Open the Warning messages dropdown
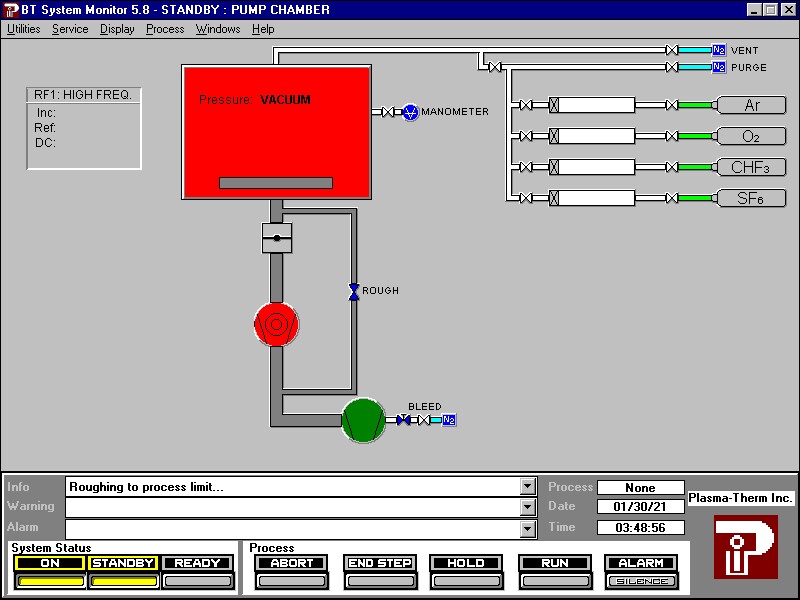Viewport: 800px width, 600px height. [527, 507]
